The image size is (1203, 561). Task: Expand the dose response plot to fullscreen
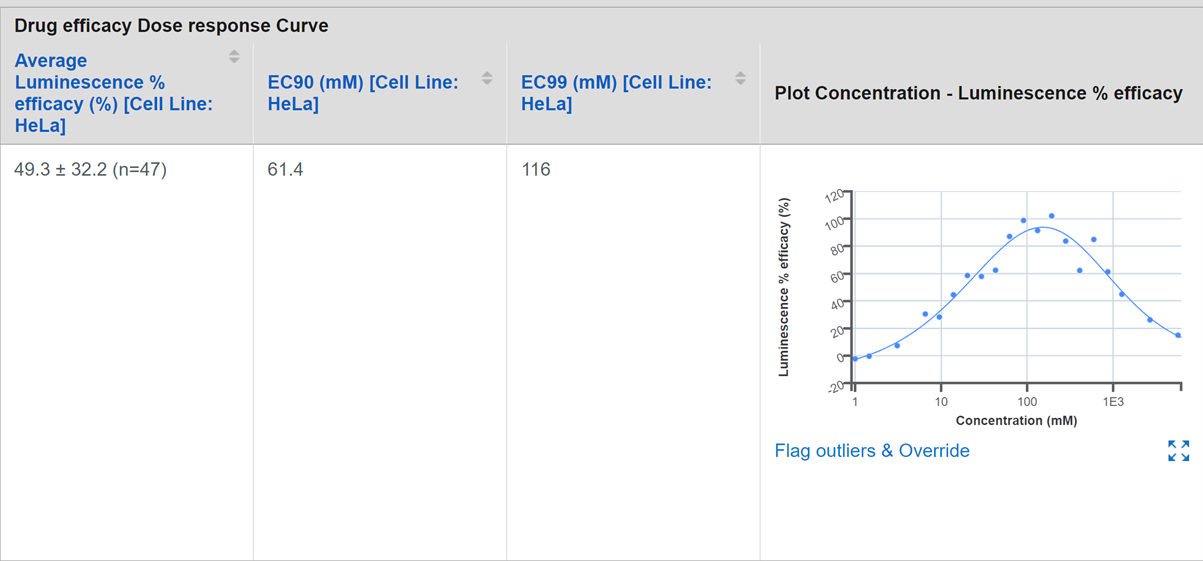point(1179,451)
